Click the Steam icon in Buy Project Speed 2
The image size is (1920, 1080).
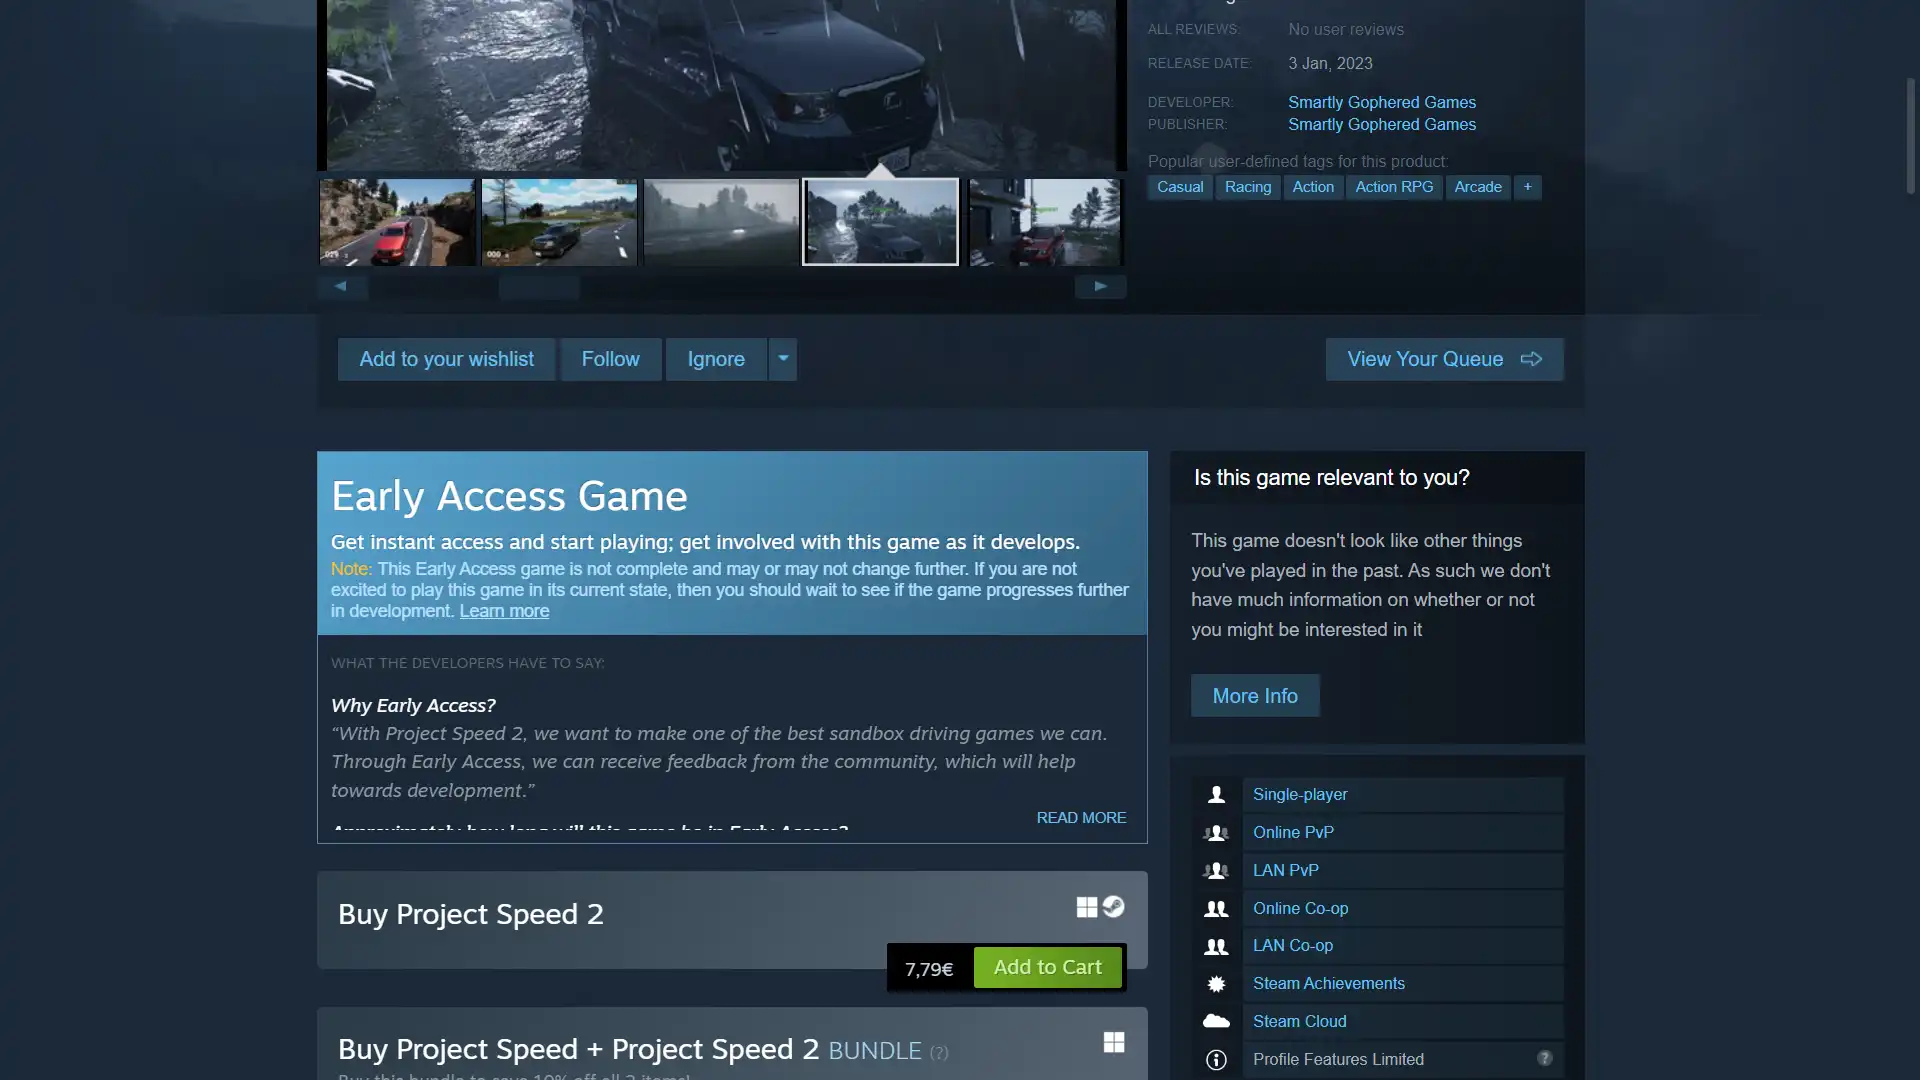click(x=1113, y=907)
